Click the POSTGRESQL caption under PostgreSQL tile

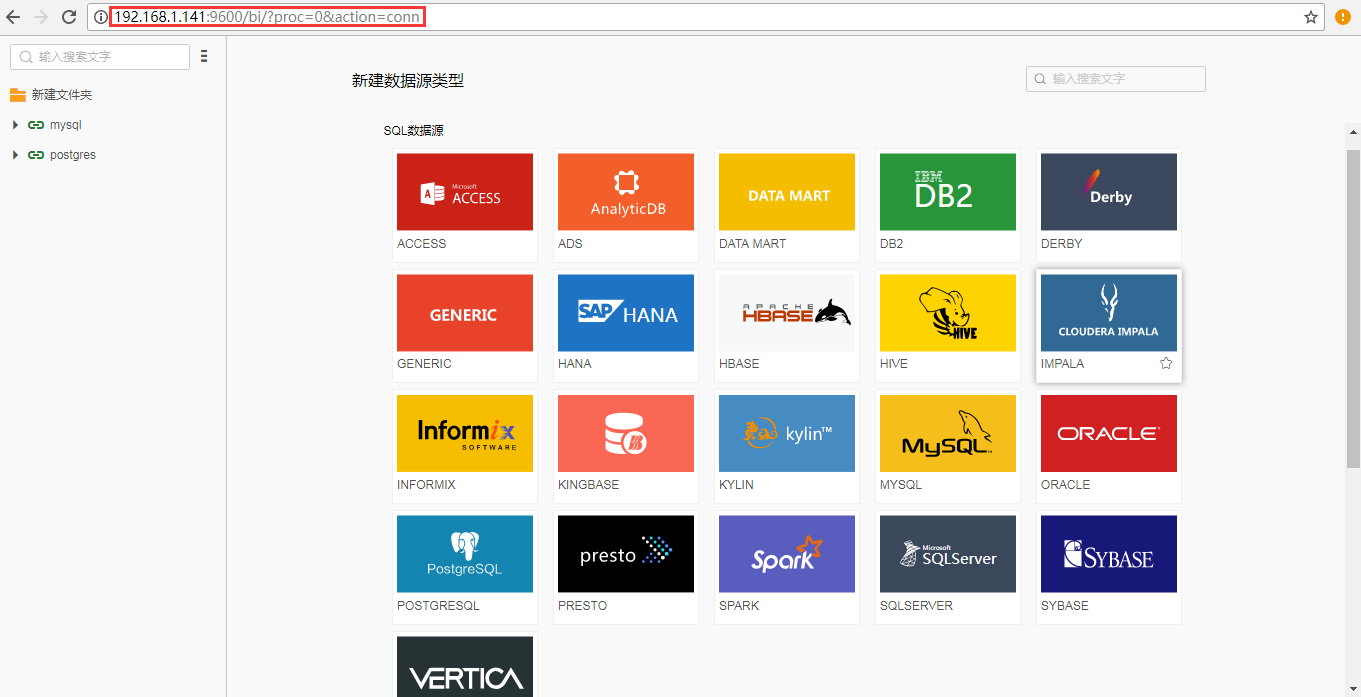pyautogui.click(x=439, y=605)
